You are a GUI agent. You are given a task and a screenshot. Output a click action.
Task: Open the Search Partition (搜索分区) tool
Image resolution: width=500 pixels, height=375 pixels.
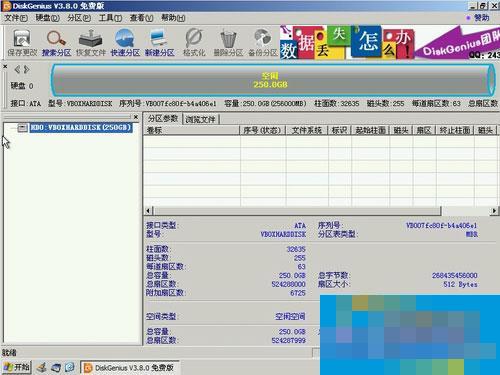point(56,42)
